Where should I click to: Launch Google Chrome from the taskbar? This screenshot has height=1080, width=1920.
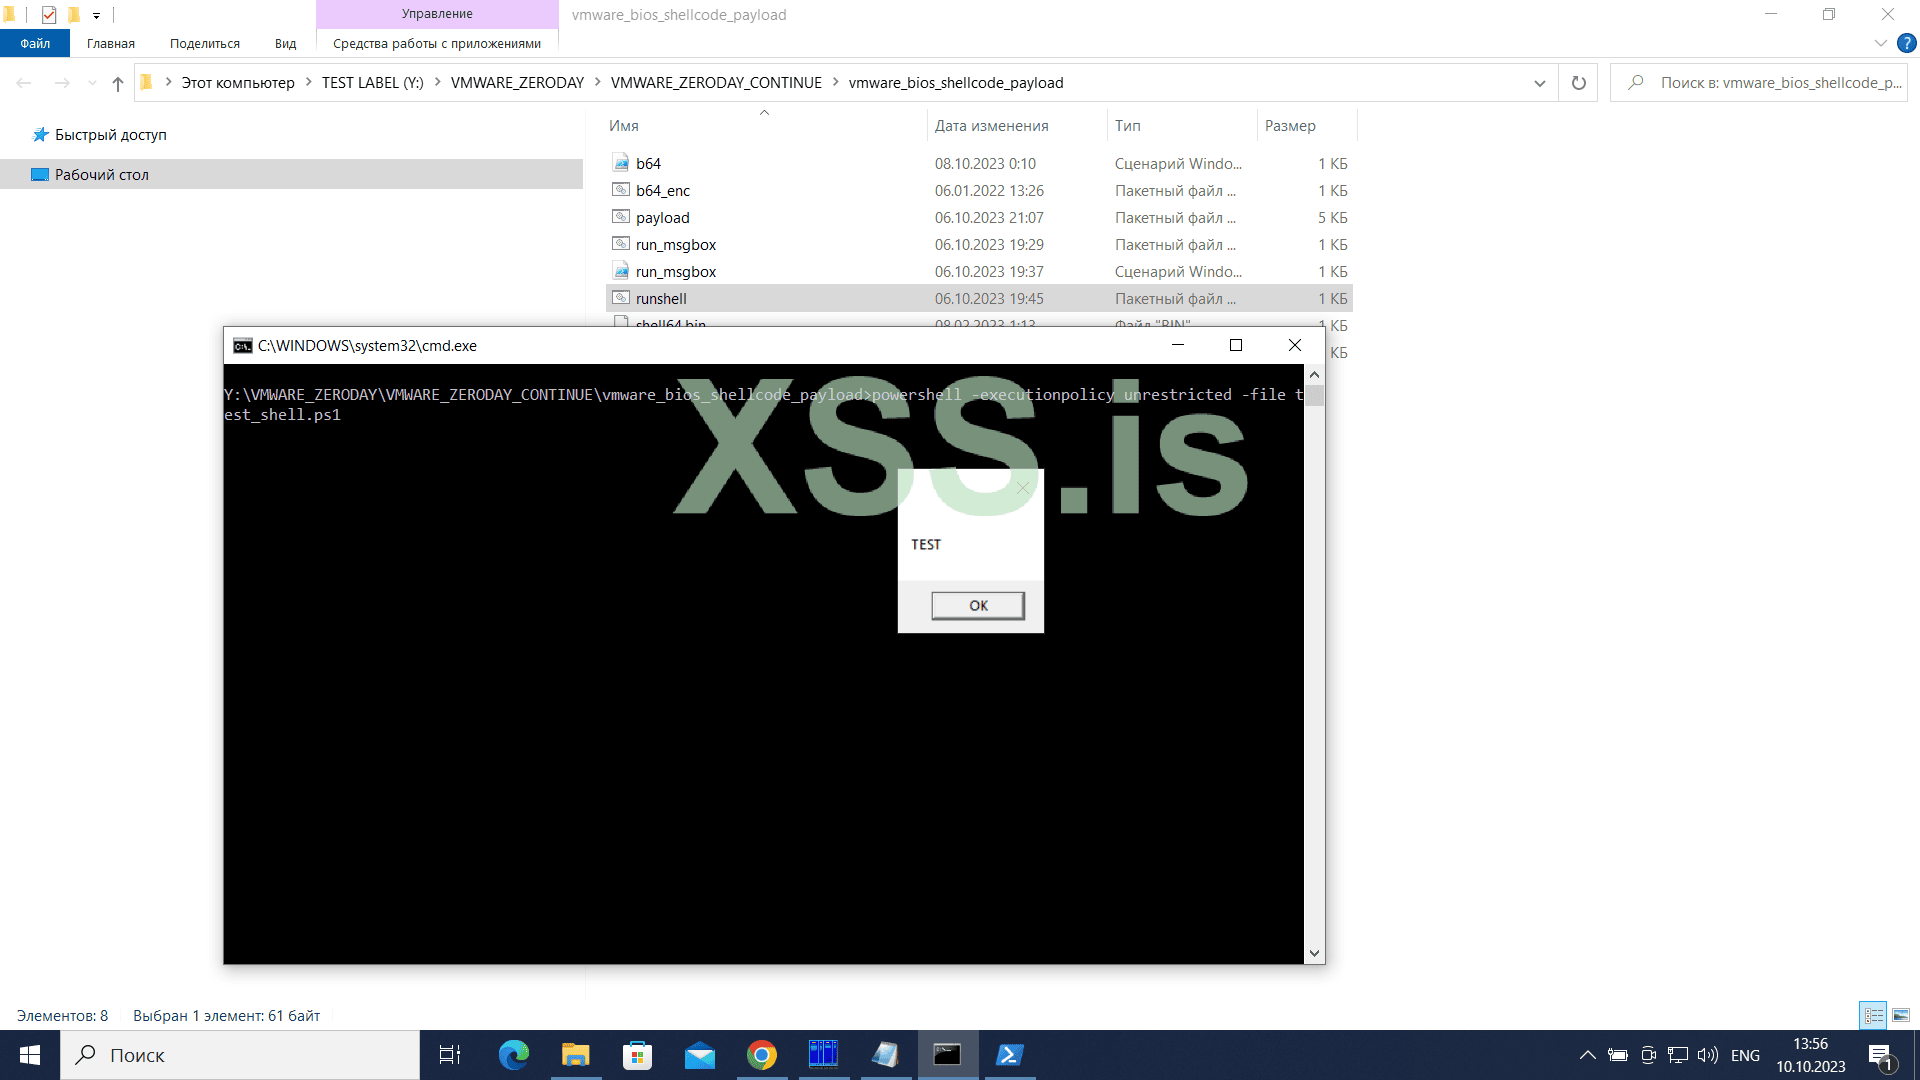pyautogui.click(x=761, y=1055)
